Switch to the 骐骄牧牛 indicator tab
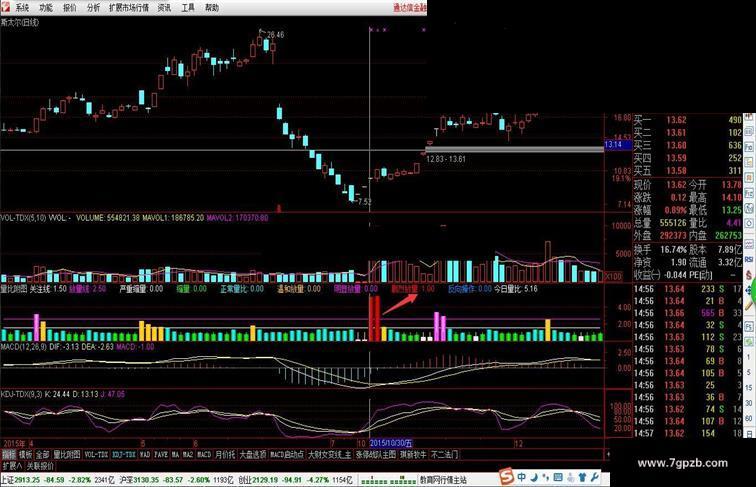Image resolution: width=756 pixels, height=487 pixels. coord(413,454)
